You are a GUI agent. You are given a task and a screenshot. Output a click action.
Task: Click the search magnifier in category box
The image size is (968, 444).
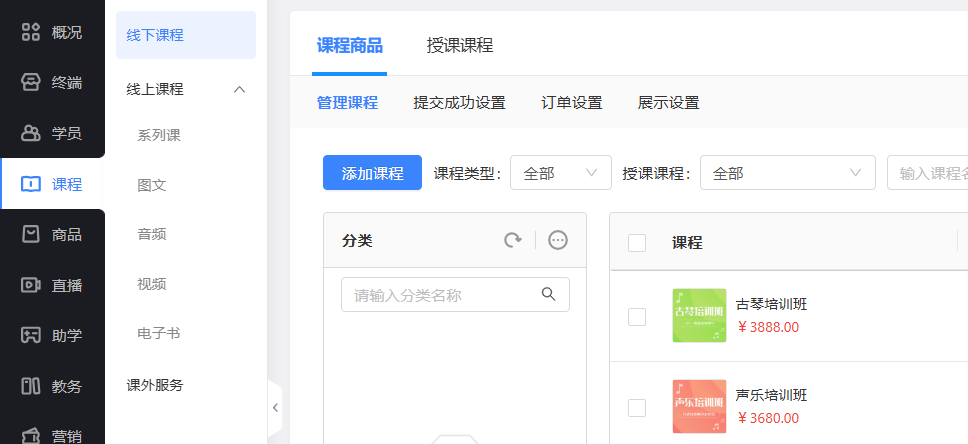548,294
